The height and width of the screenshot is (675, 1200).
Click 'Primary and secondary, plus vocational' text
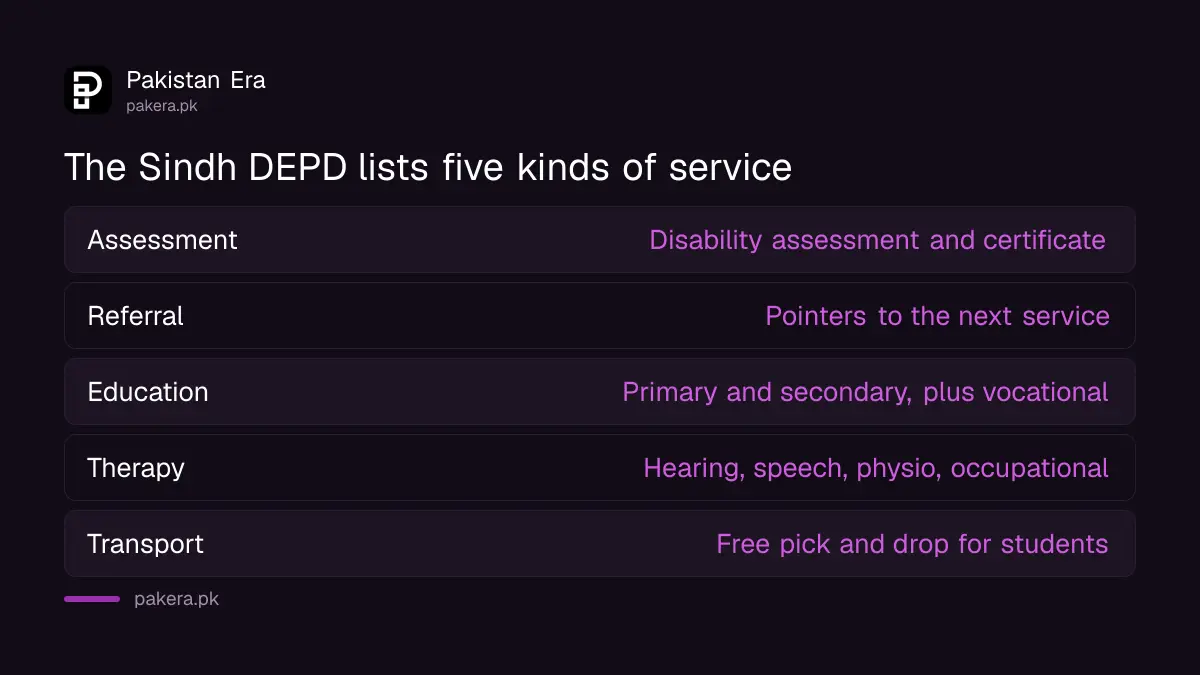click(865, 392)
